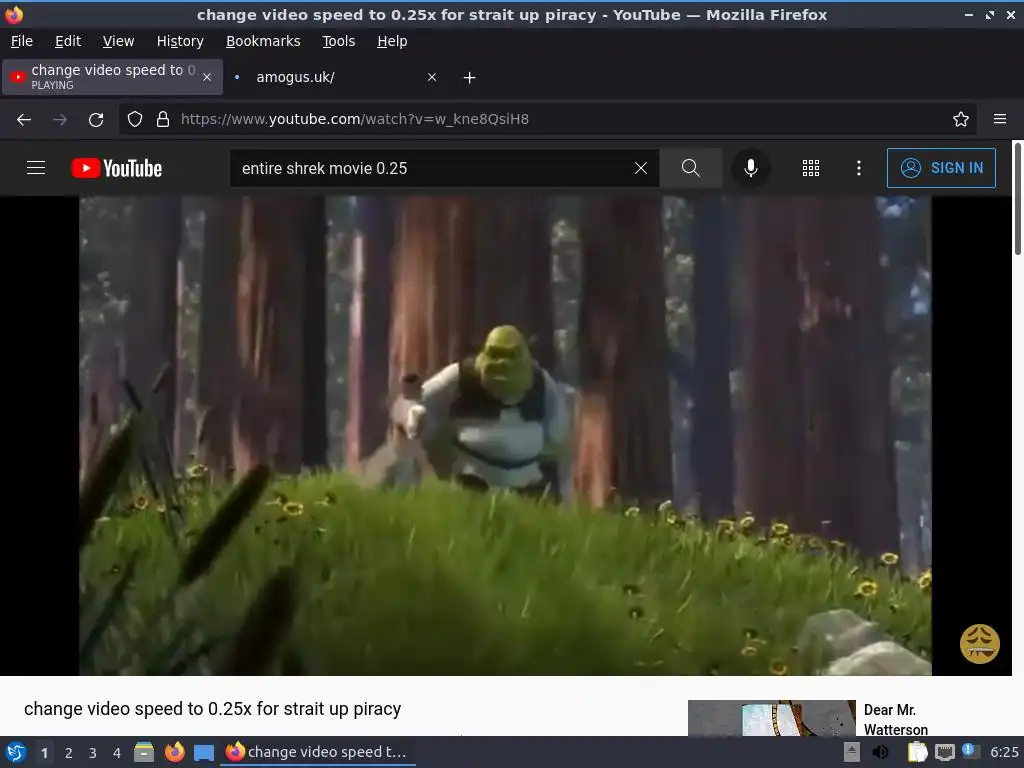This screenshot has height=768, width=1024.
Task: Open the Edit menu
Action: 68,41
